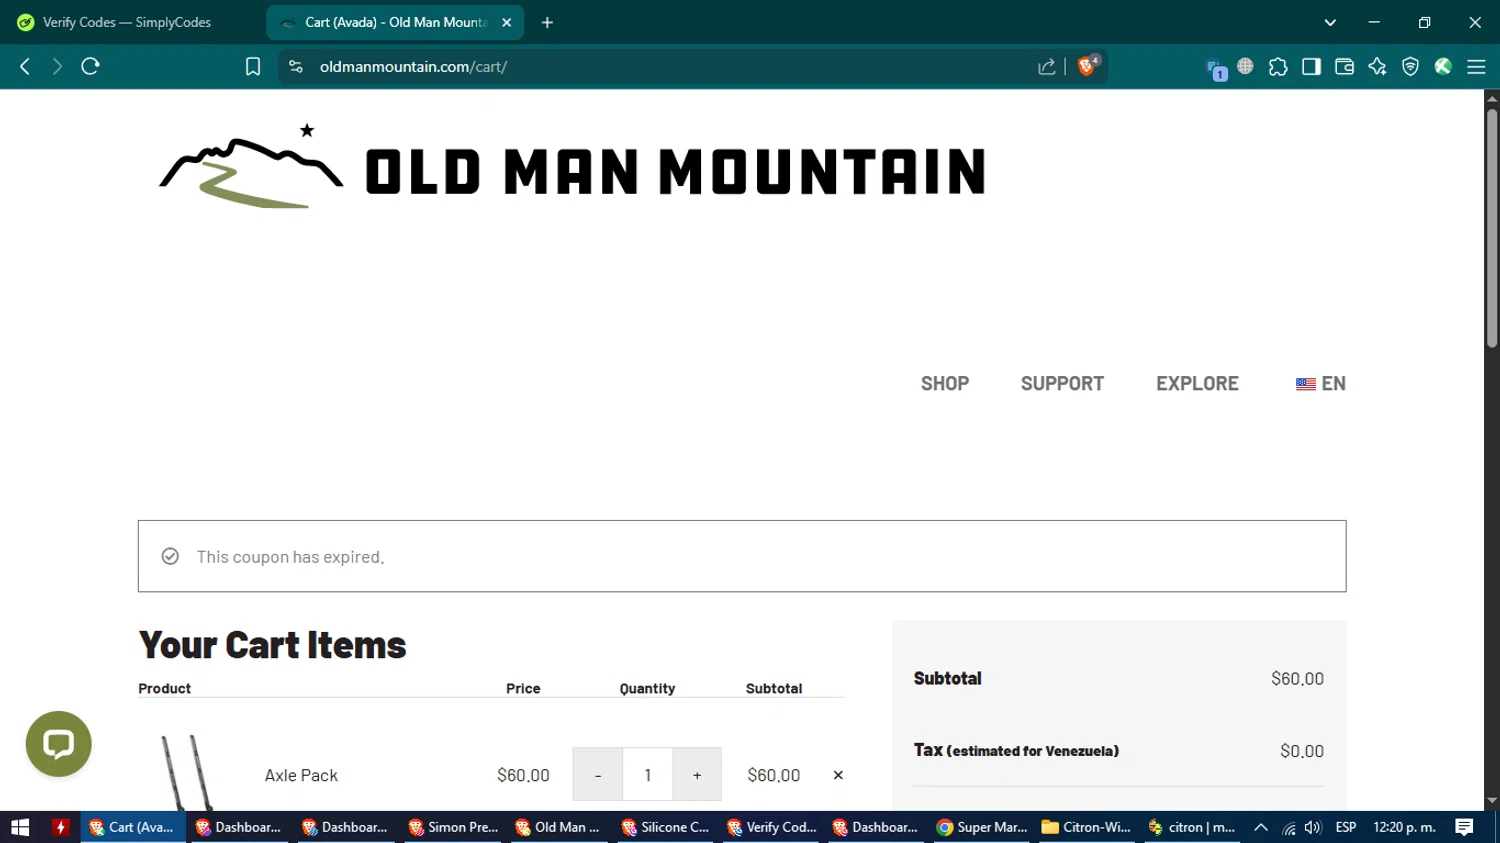The image size is (1500, 843).
Task: Switch to Silicone C... taskbar window
Action: pyautogui.click(x=665, y=827)
